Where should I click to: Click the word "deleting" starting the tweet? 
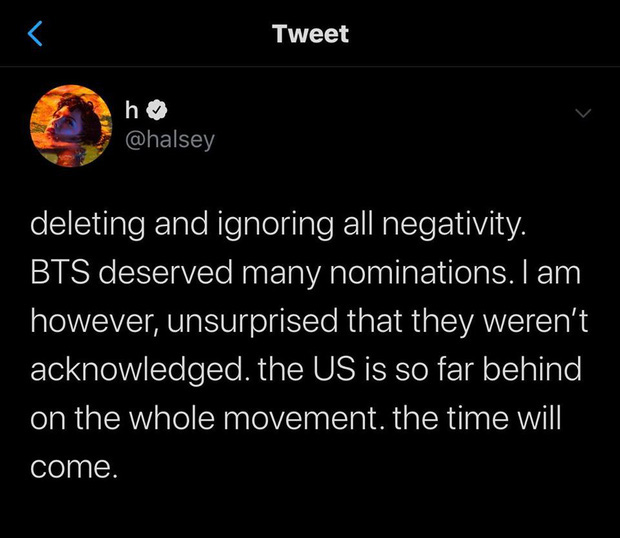coord(87,224)
